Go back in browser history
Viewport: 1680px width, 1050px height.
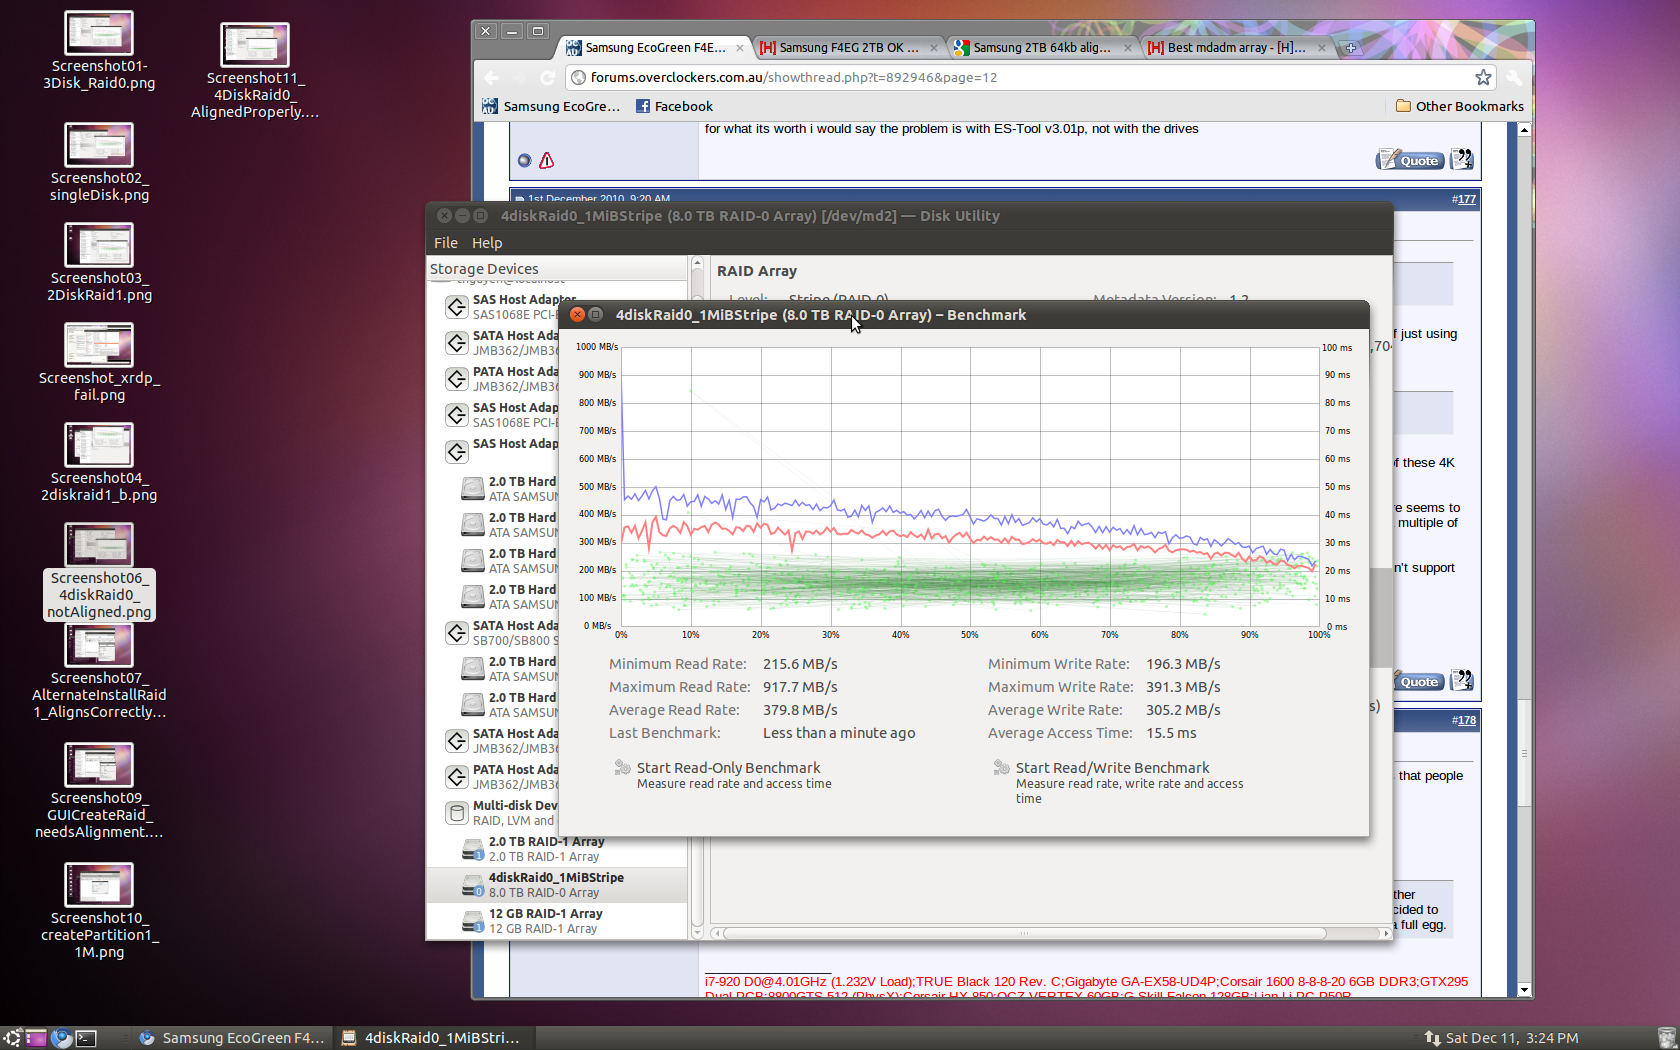[x=491, y=77]
